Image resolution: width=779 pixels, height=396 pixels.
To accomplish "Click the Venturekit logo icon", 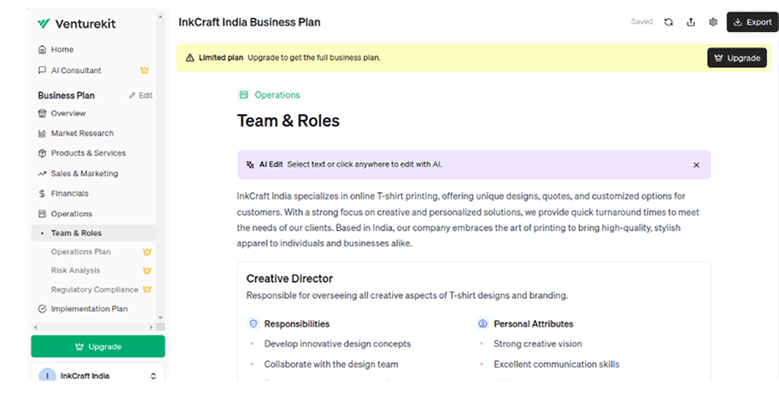I will tap(44, 23).
